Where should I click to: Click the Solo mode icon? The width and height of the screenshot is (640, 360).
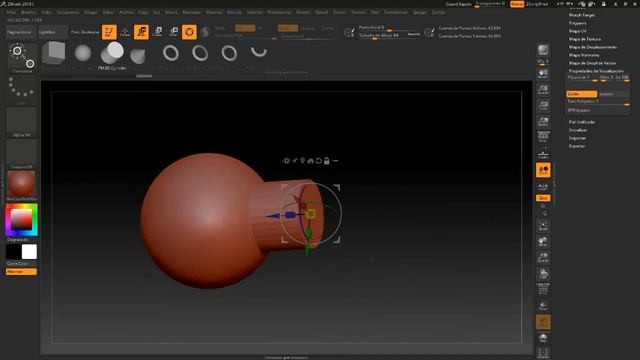point(543,338)
